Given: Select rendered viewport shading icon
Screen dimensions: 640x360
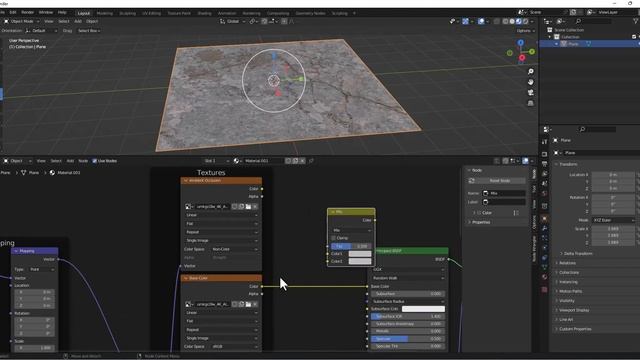Looking at the screenshot, I should (526, 21).
